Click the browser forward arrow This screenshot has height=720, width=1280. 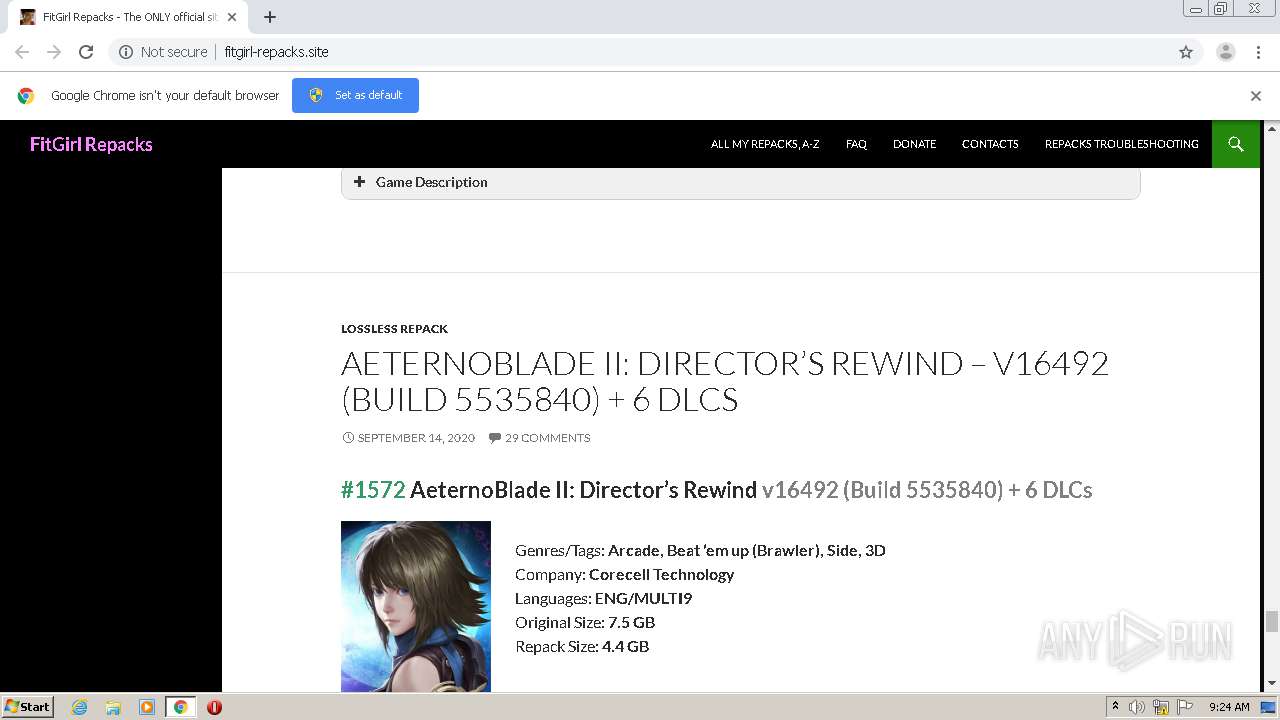tap(54, 52)
